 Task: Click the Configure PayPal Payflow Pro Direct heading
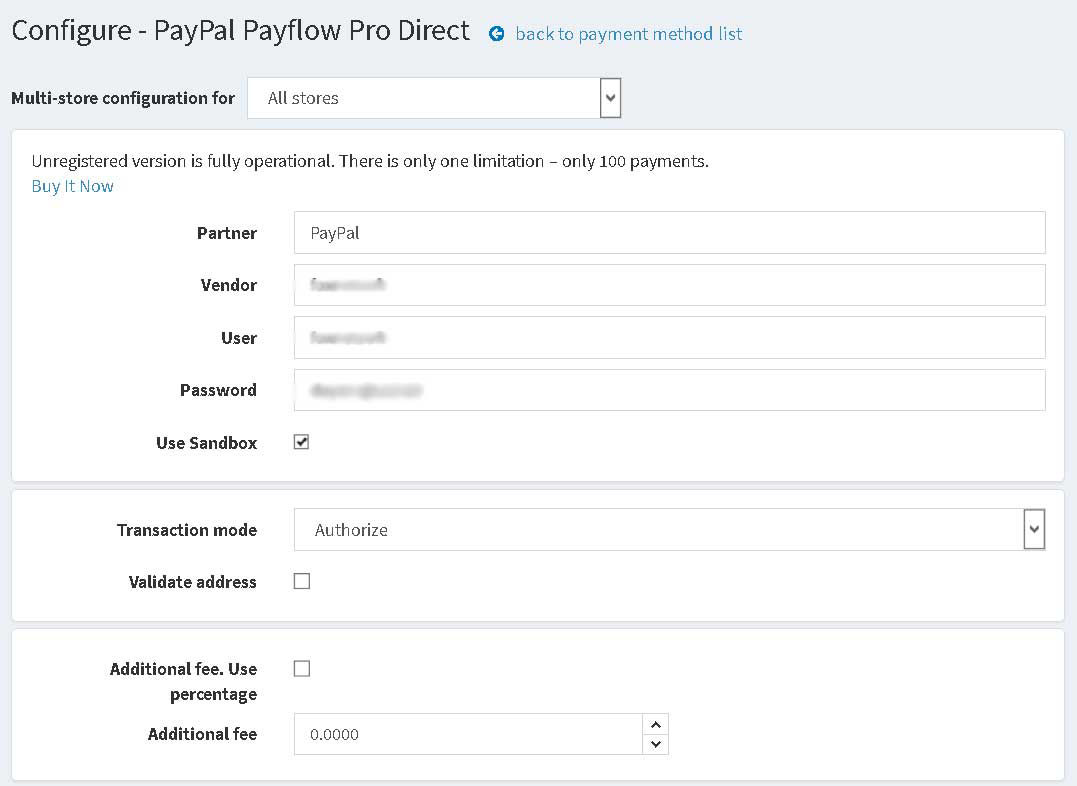point(240,31)
